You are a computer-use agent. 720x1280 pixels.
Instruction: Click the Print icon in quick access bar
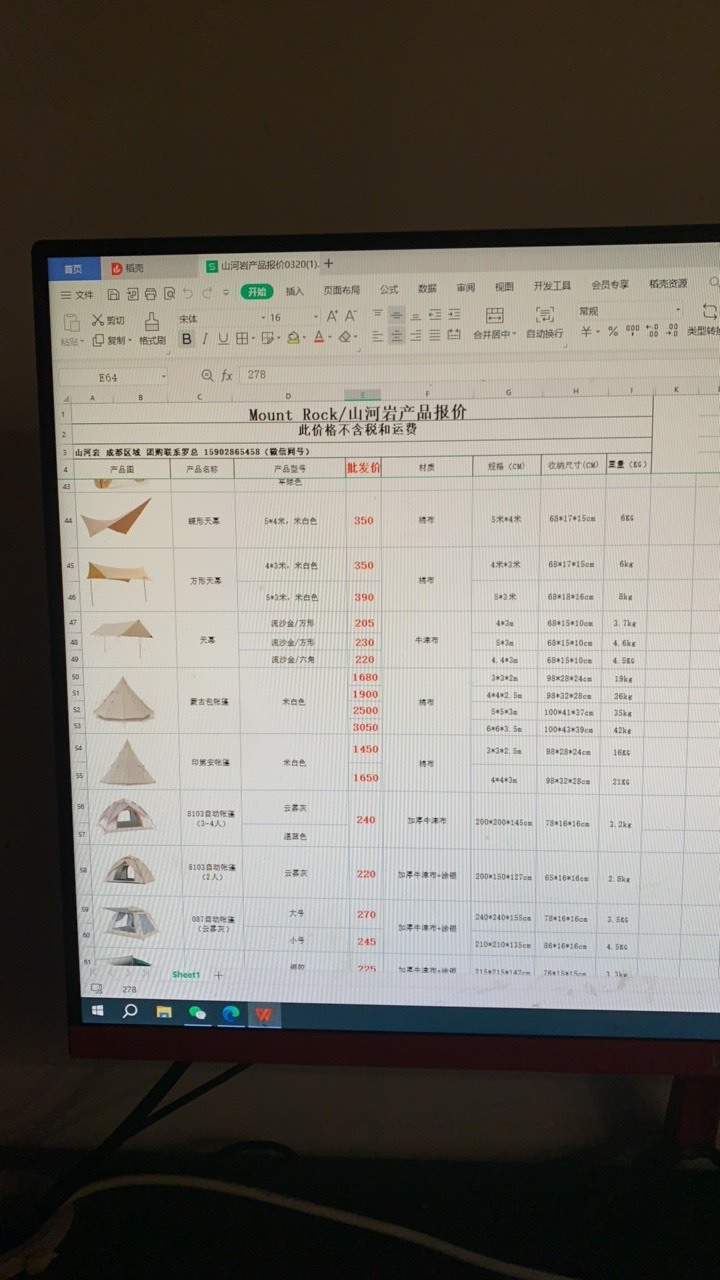[151, 293]
